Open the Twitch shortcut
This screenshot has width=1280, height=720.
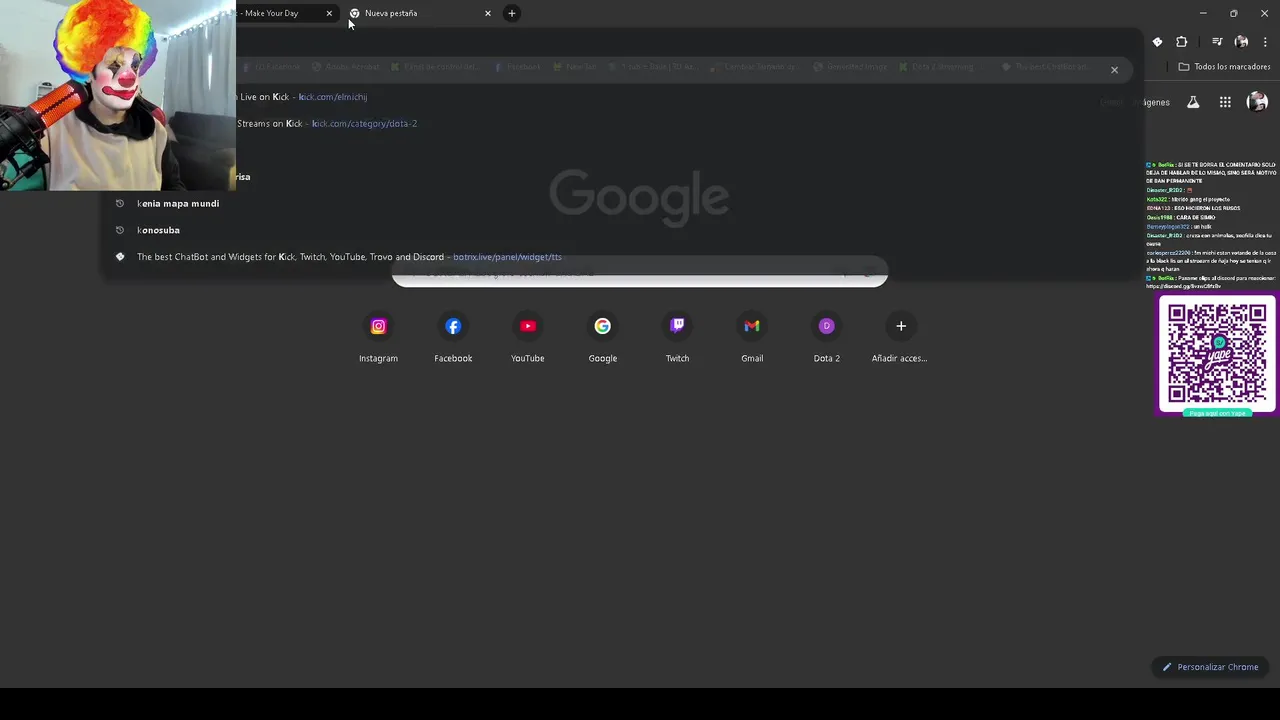(677, 338)
